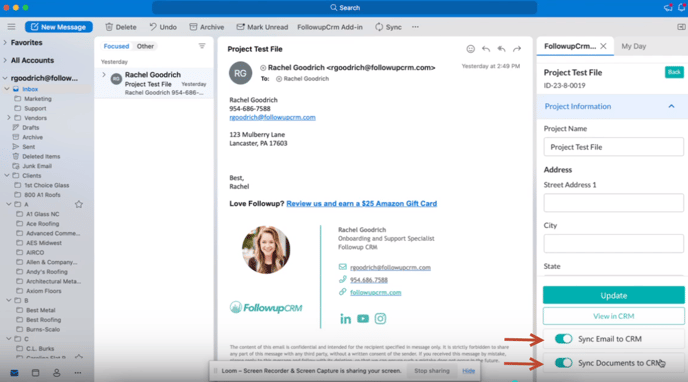Open more views ellipsis at bottom left
Screen dimensions: 688x382
[78, 373]
